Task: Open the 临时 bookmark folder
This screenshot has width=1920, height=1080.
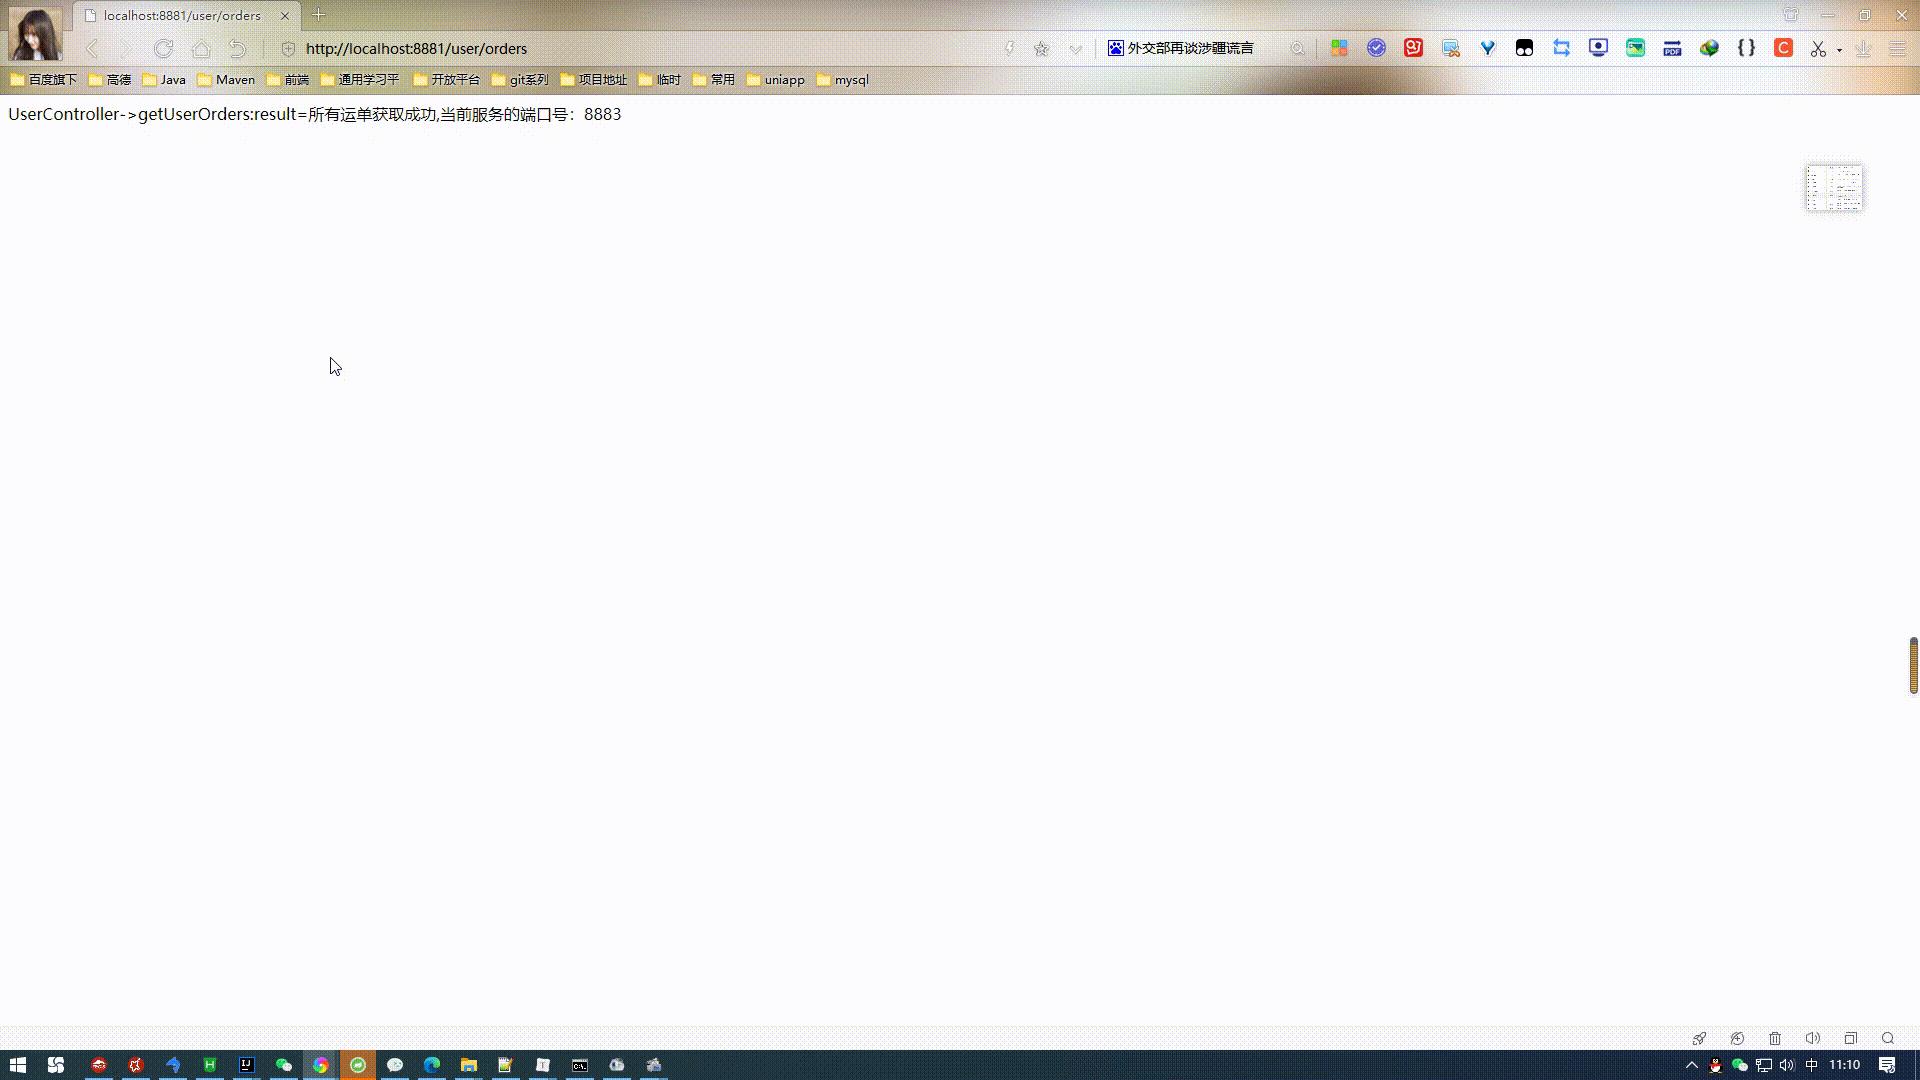Action: pyautogui.click(x=660, y=80)
